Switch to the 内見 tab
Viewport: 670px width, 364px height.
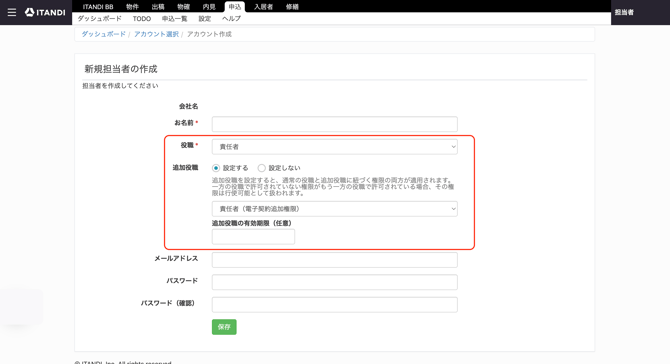click(x=209, y=6)
